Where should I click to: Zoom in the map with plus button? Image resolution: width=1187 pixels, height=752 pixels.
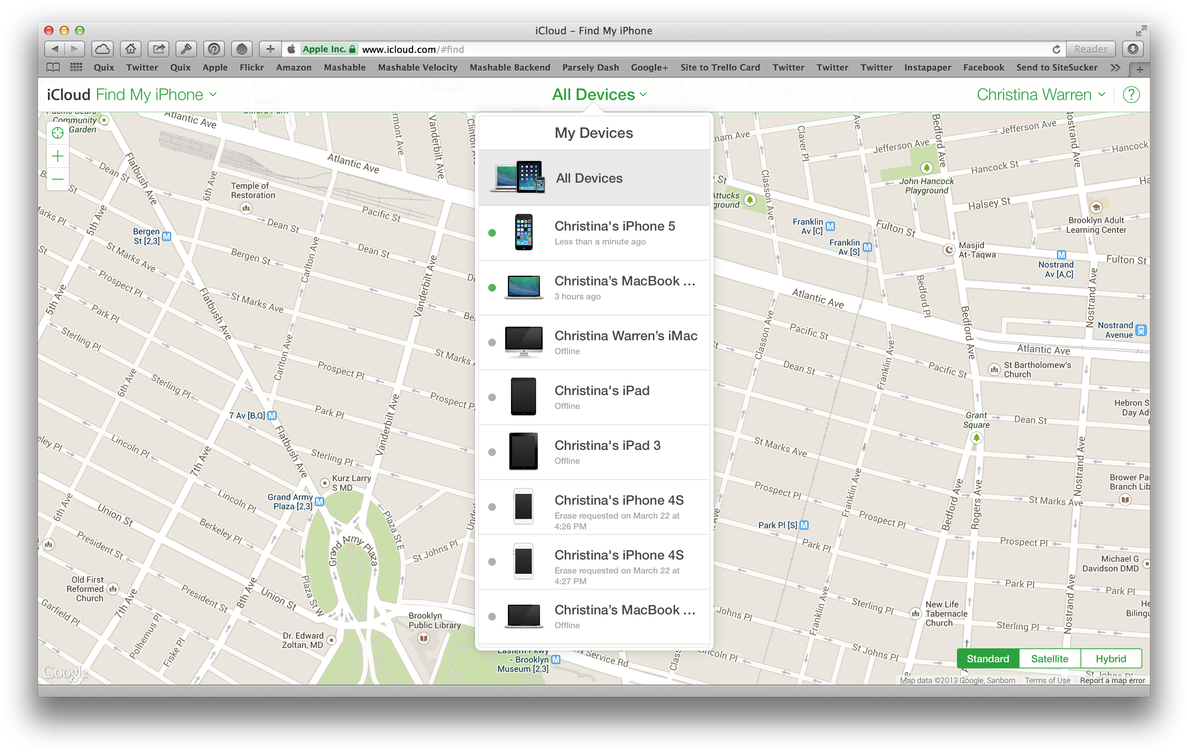(x=58, y=156)
